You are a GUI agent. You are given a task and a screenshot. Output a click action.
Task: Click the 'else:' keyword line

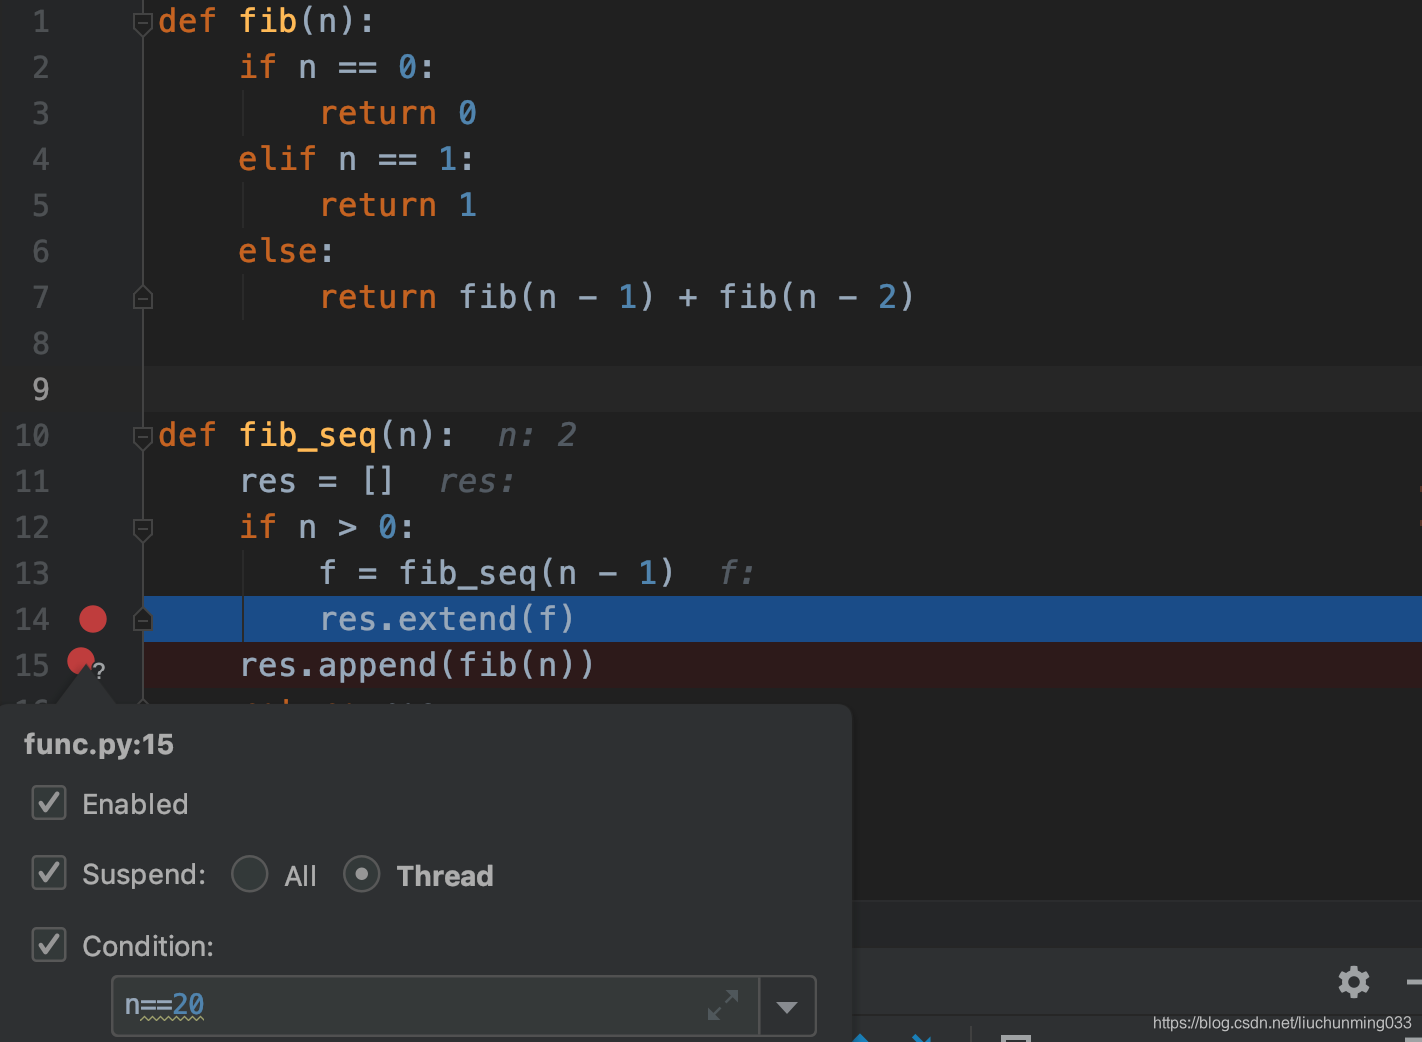[286, 251]
